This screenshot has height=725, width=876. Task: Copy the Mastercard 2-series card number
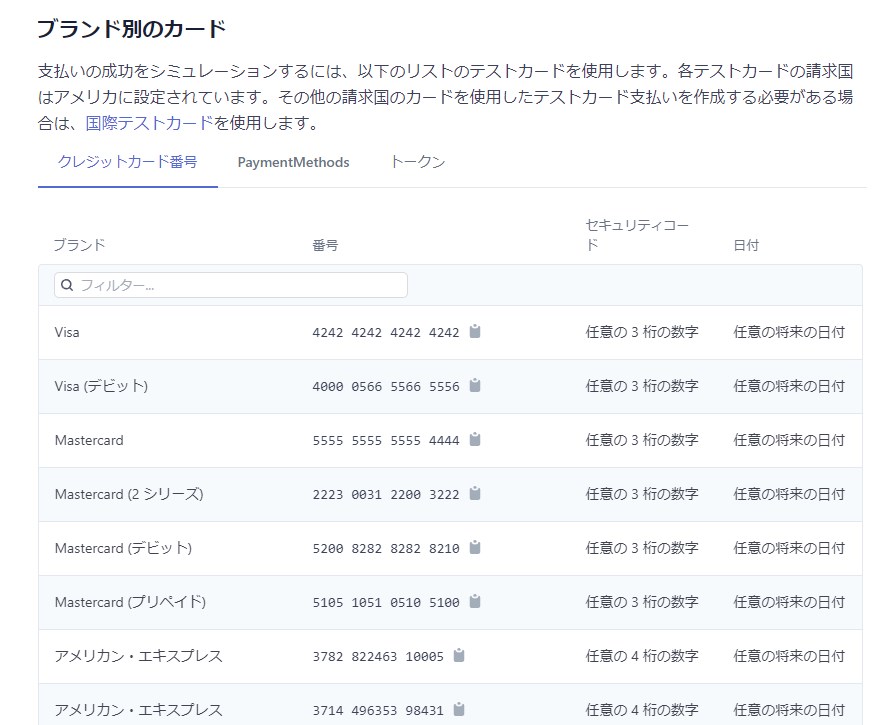pyautogui.click(x=475, y=493)
